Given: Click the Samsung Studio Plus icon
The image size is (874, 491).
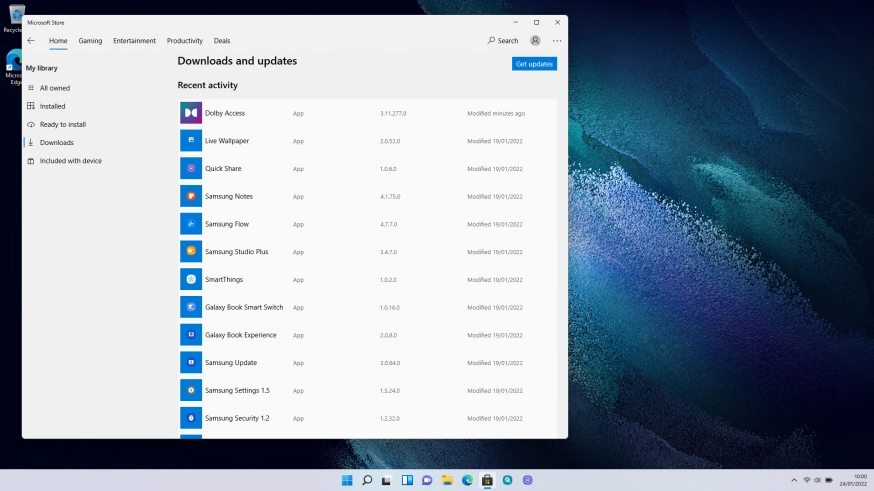Looking at the screenshot, I should (x=191, y=252).
